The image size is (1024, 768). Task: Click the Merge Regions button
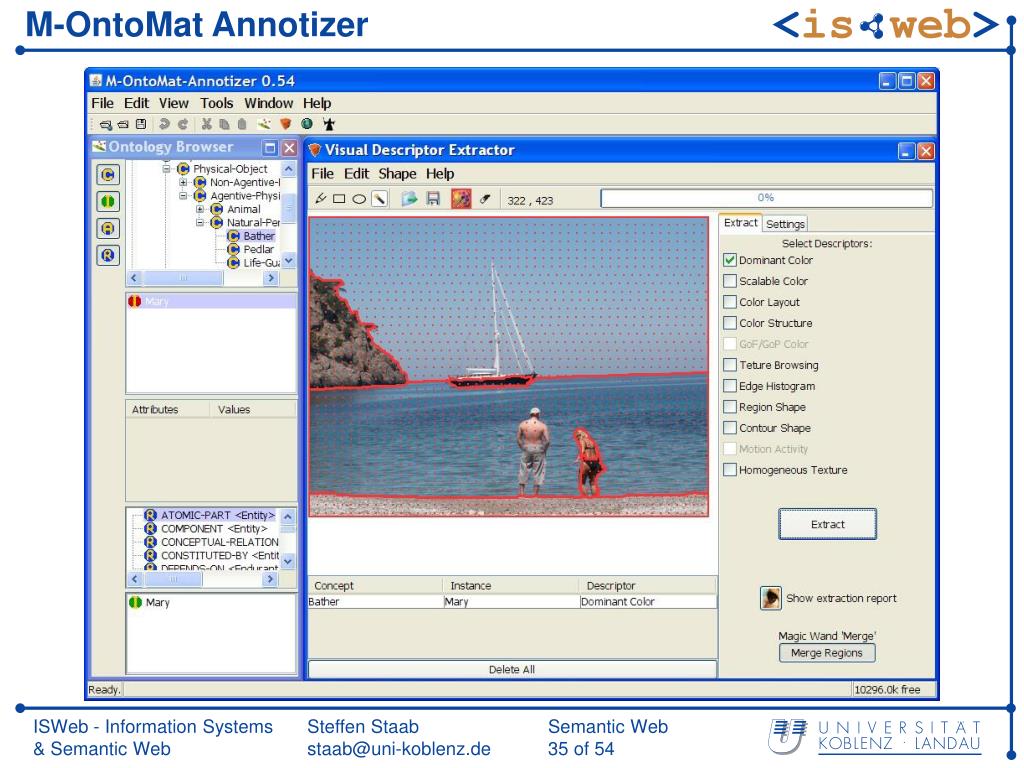[x=827, y=653]
